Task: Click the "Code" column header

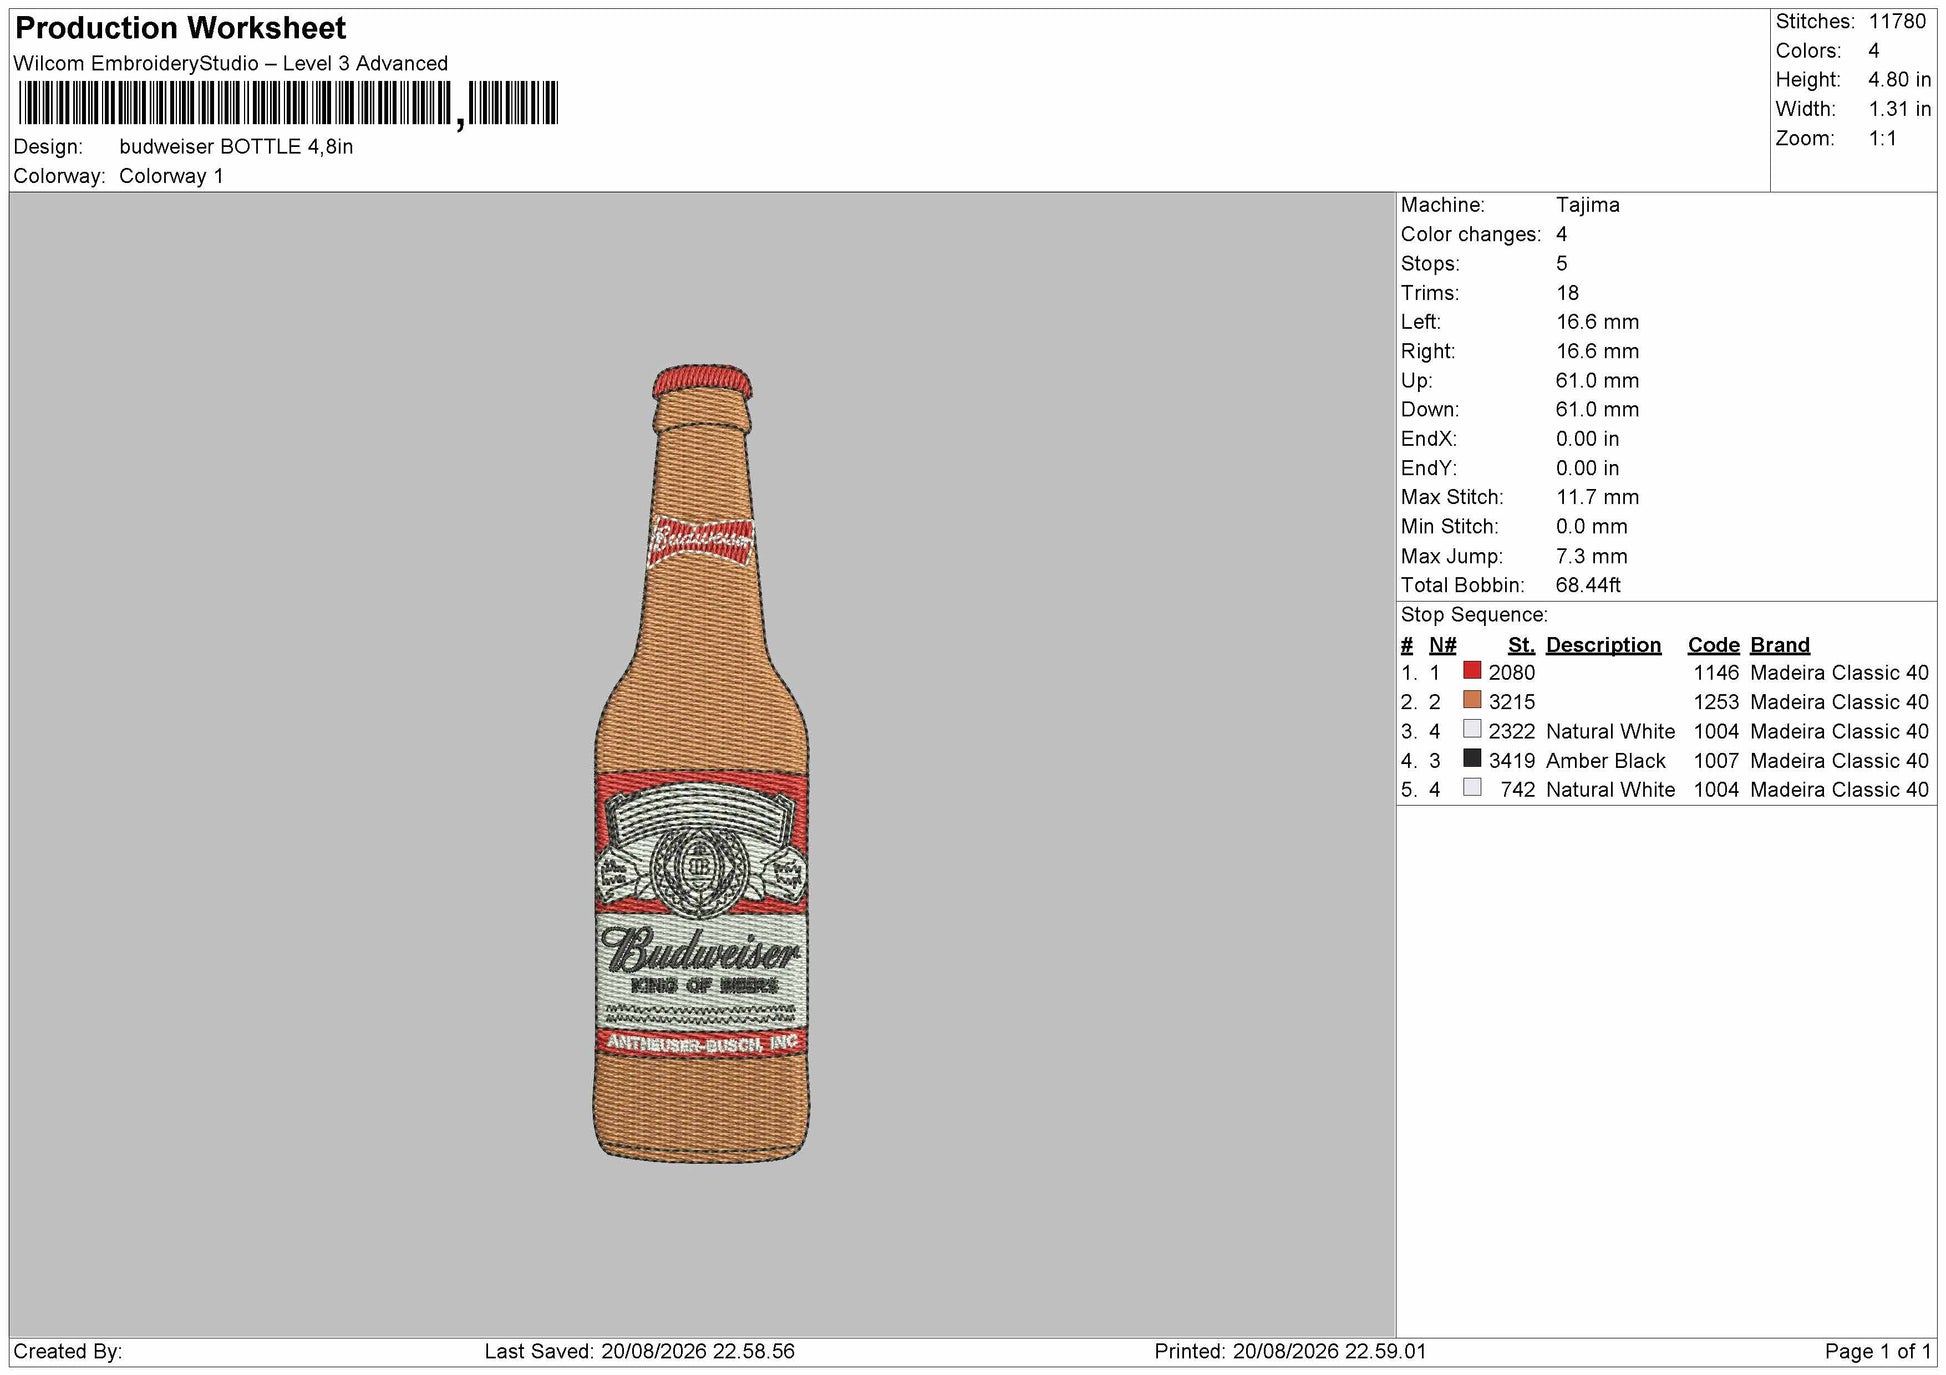Action: (1713, 645)
